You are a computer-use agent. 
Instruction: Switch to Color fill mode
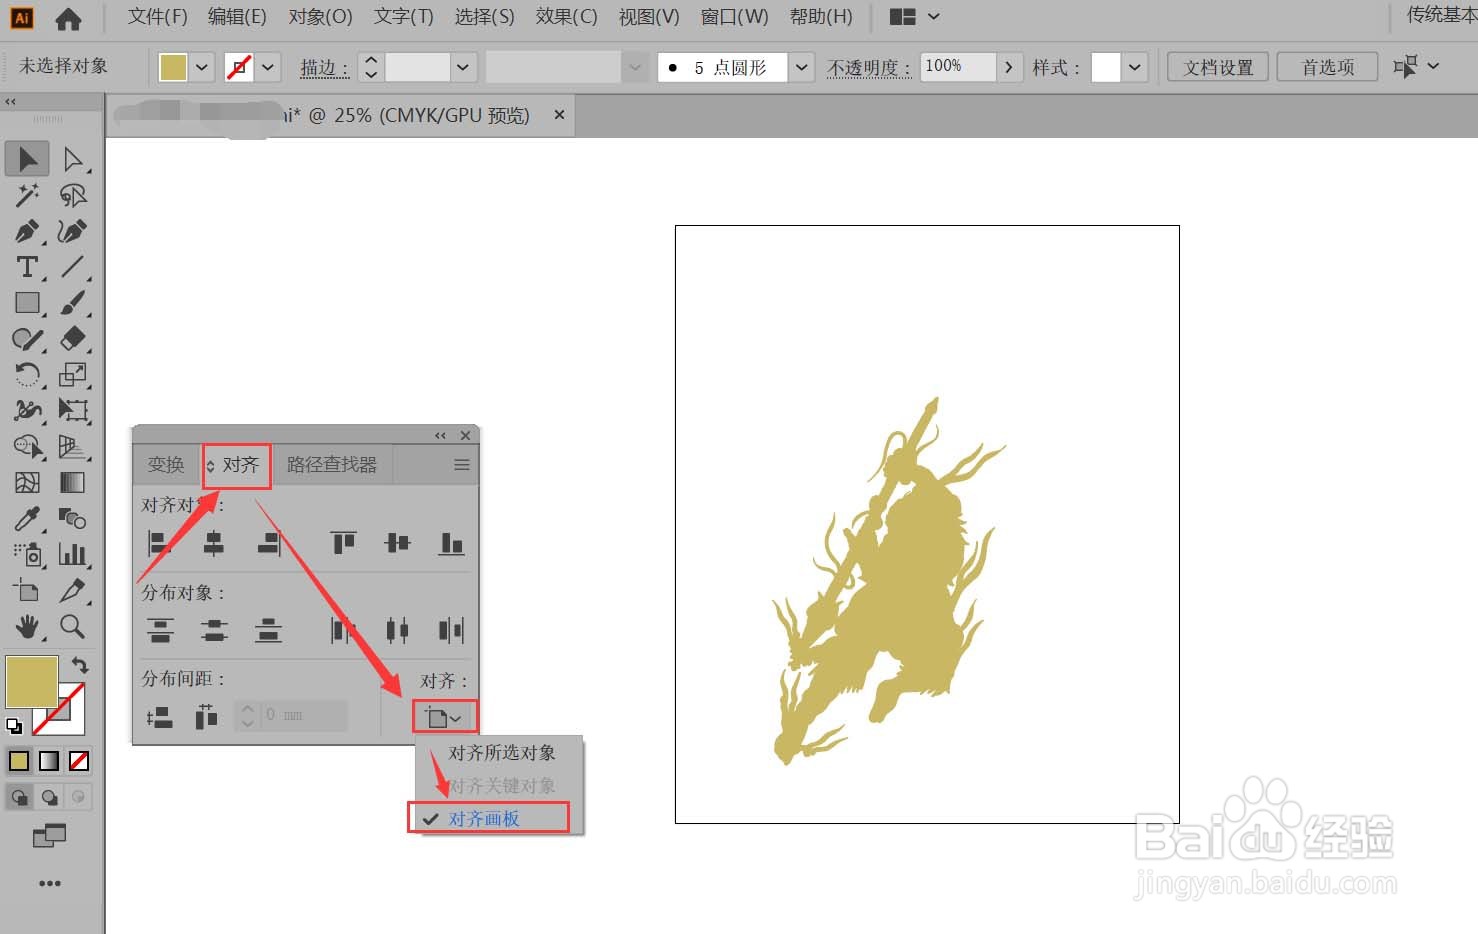tap(19, 761)
